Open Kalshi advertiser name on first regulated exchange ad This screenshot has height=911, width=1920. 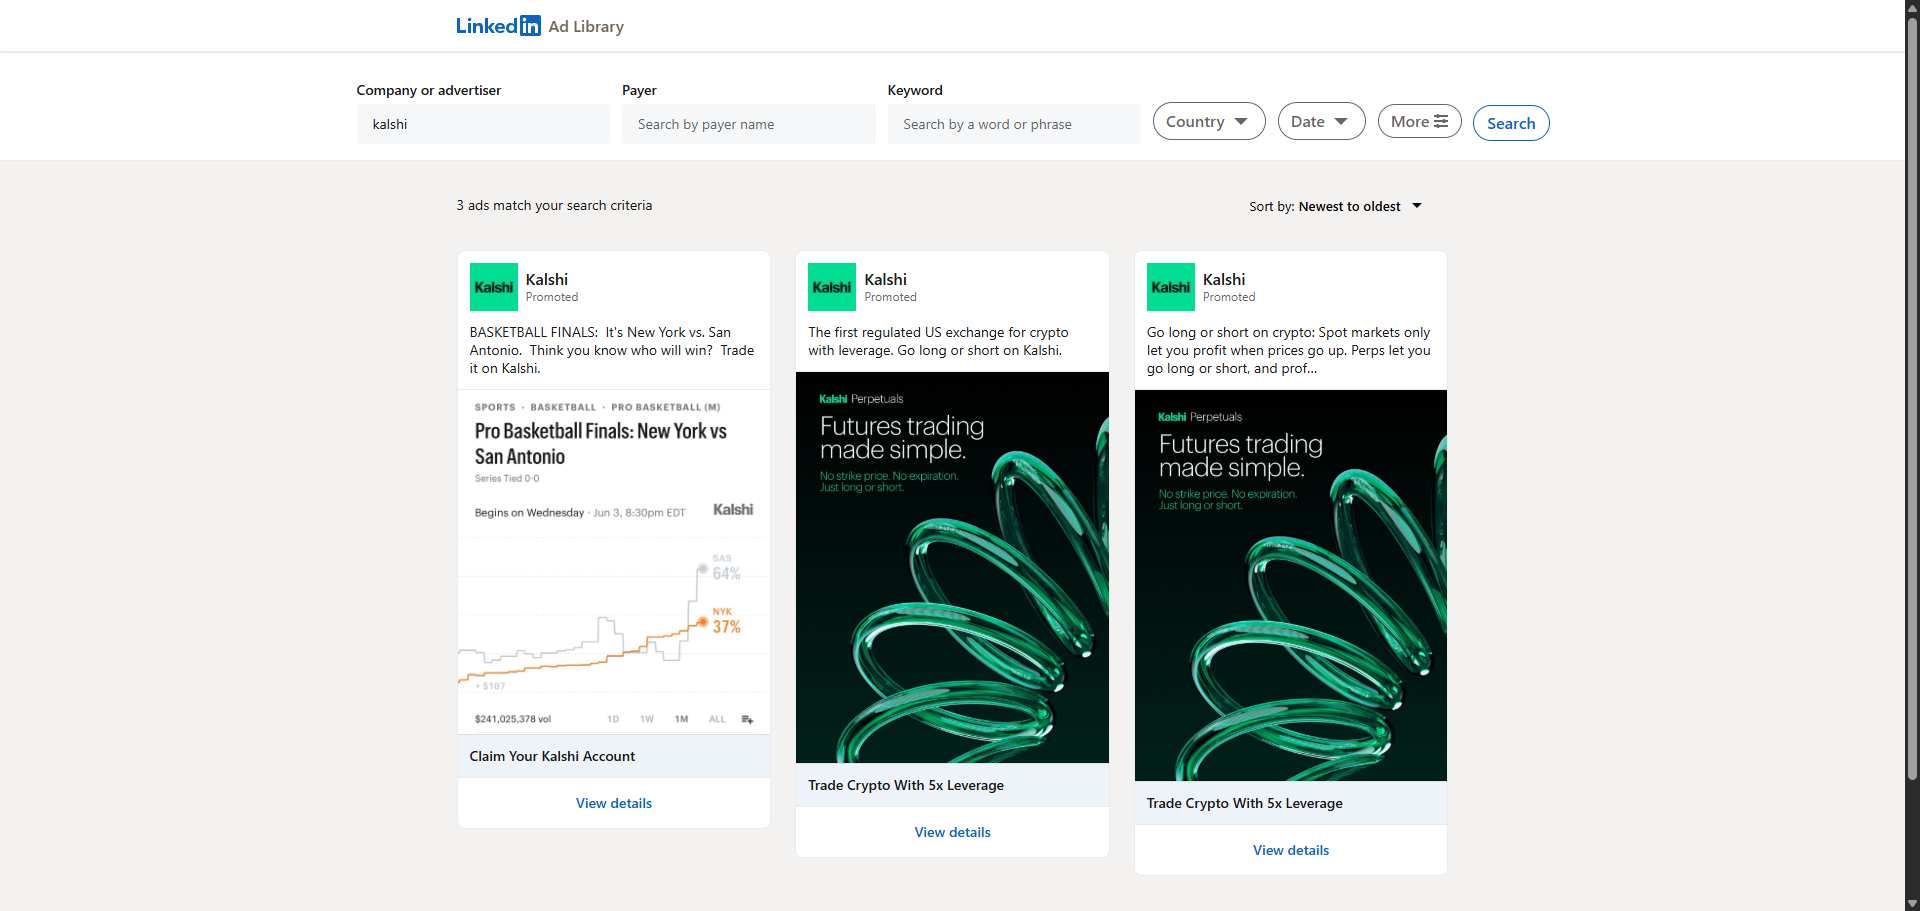click(x=886, y=279)
